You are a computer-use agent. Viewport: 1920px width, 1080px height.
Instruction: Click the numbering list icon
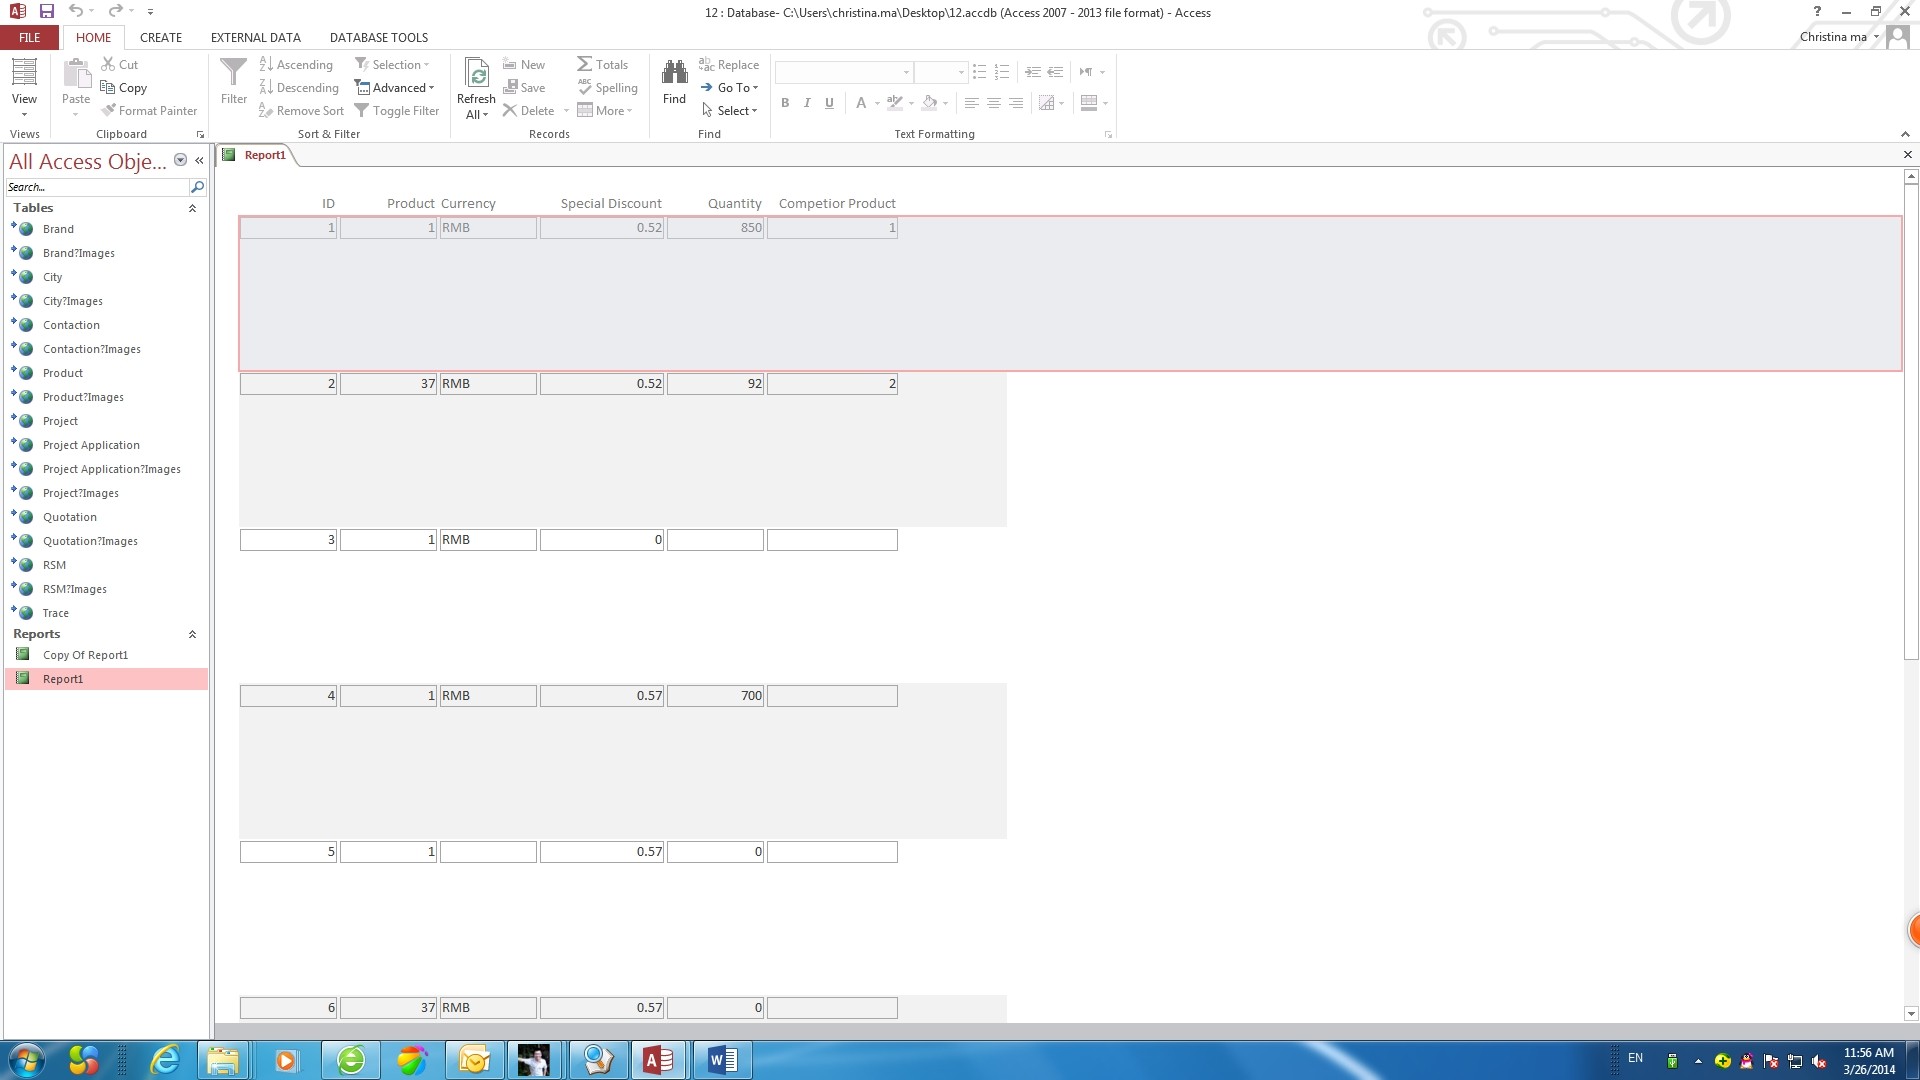point(1002,72)
